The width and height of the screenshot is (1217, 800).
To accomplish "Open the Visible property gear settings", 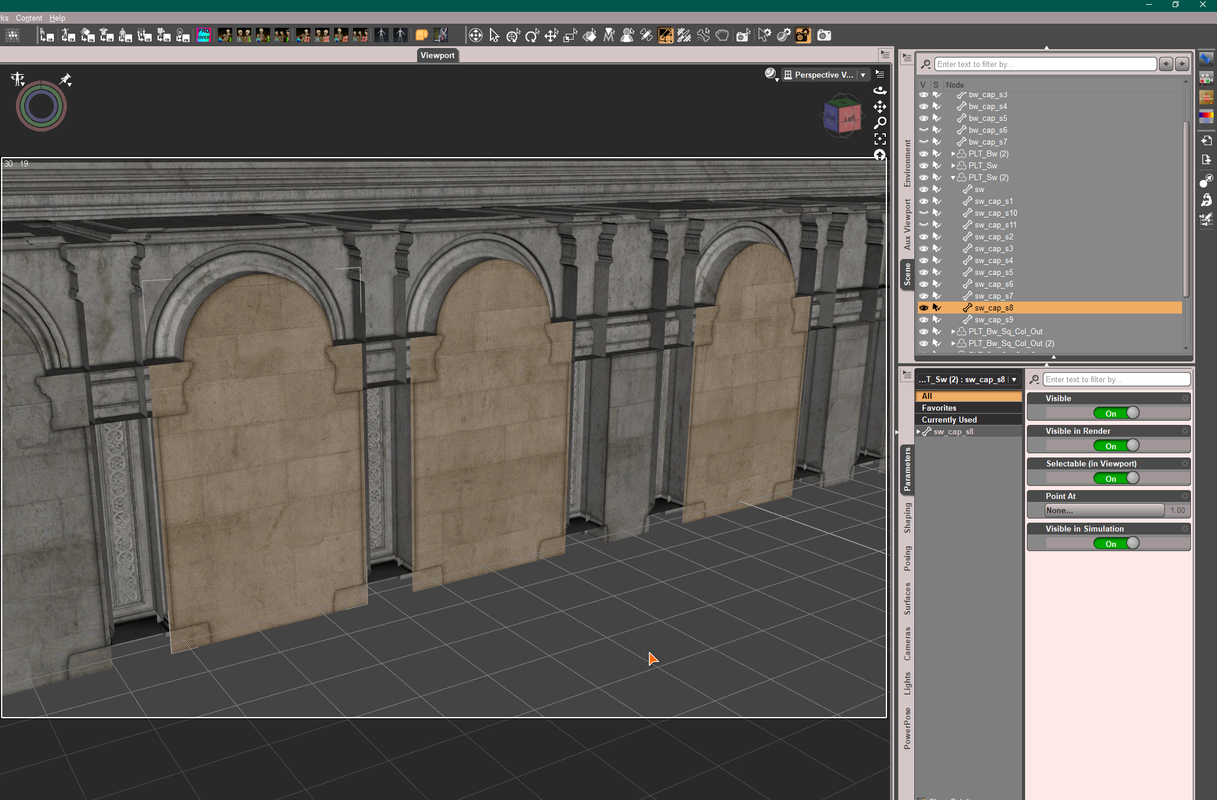I will coord(1185,399).
